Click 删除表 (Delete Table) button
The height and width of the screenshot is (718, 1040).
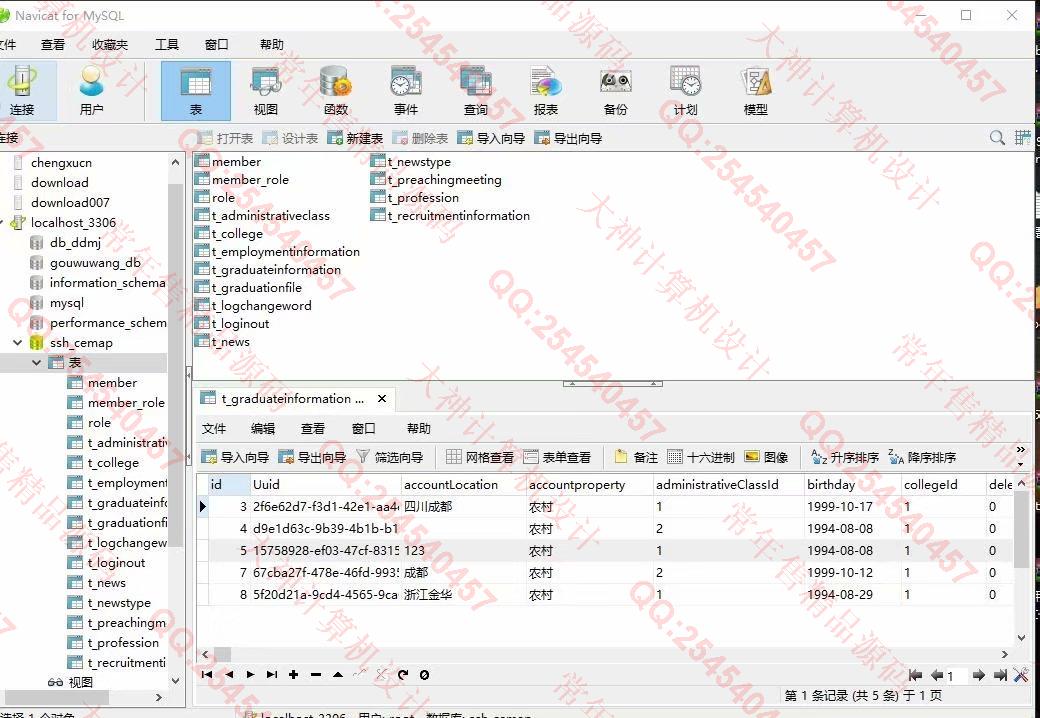[x=420, y=138]
